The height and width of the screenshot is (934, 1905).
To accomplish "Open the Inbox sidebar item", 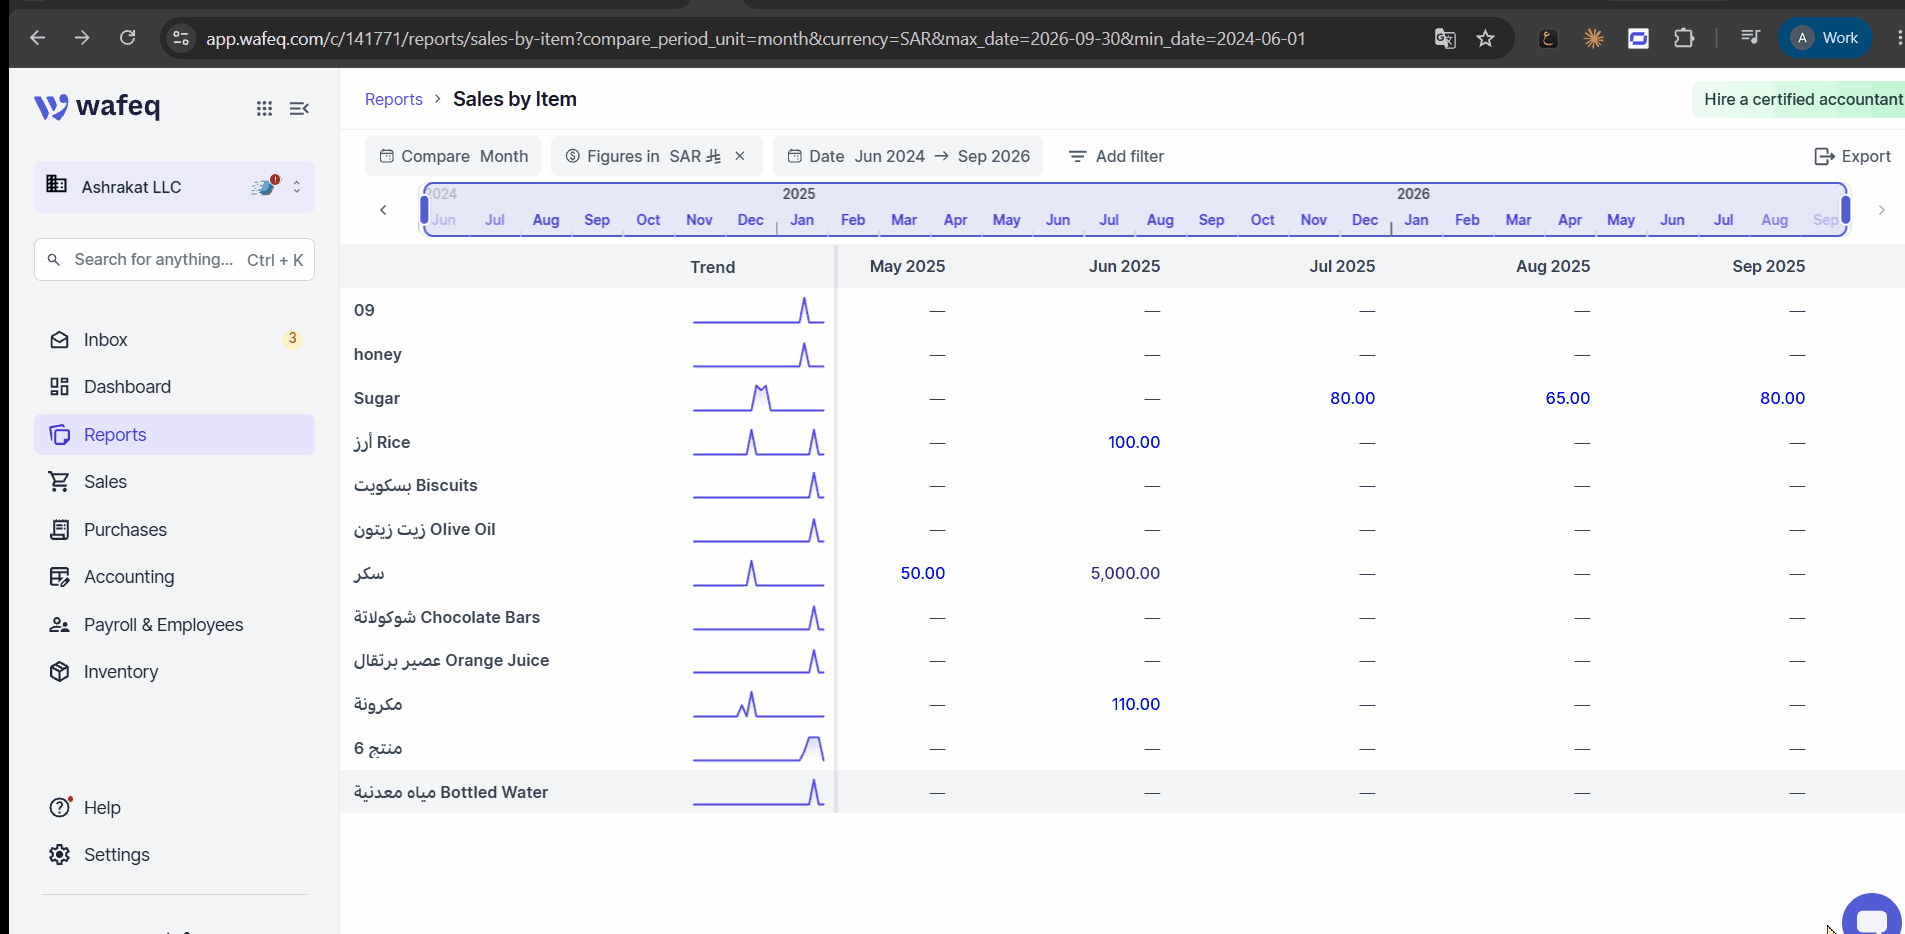I will pos(174,340).
